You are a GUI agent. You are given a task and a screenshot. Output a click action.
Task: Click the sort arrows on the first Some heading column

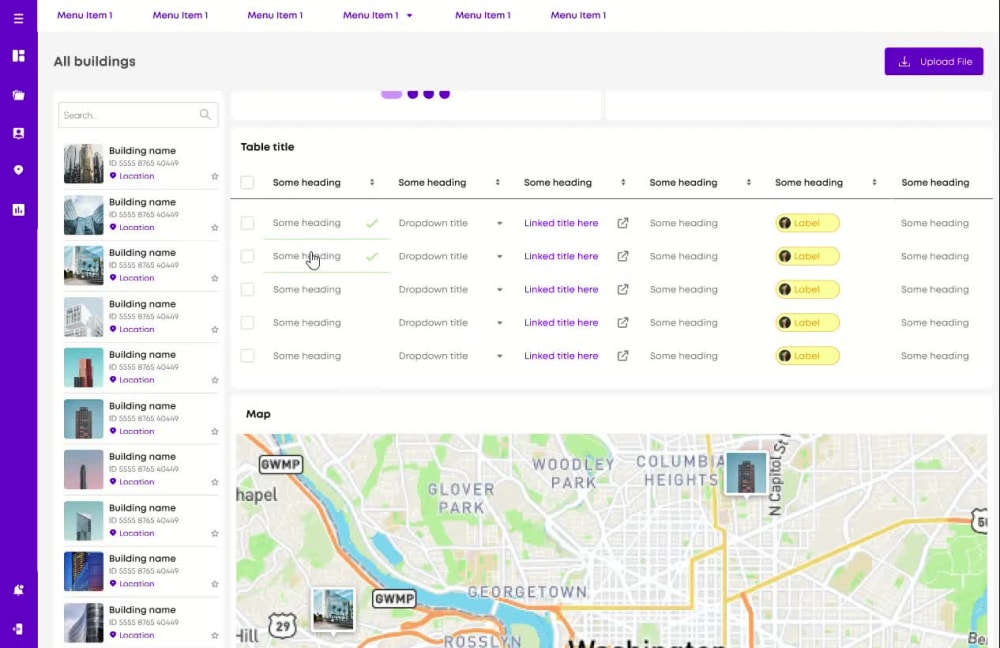click(371, 182)
